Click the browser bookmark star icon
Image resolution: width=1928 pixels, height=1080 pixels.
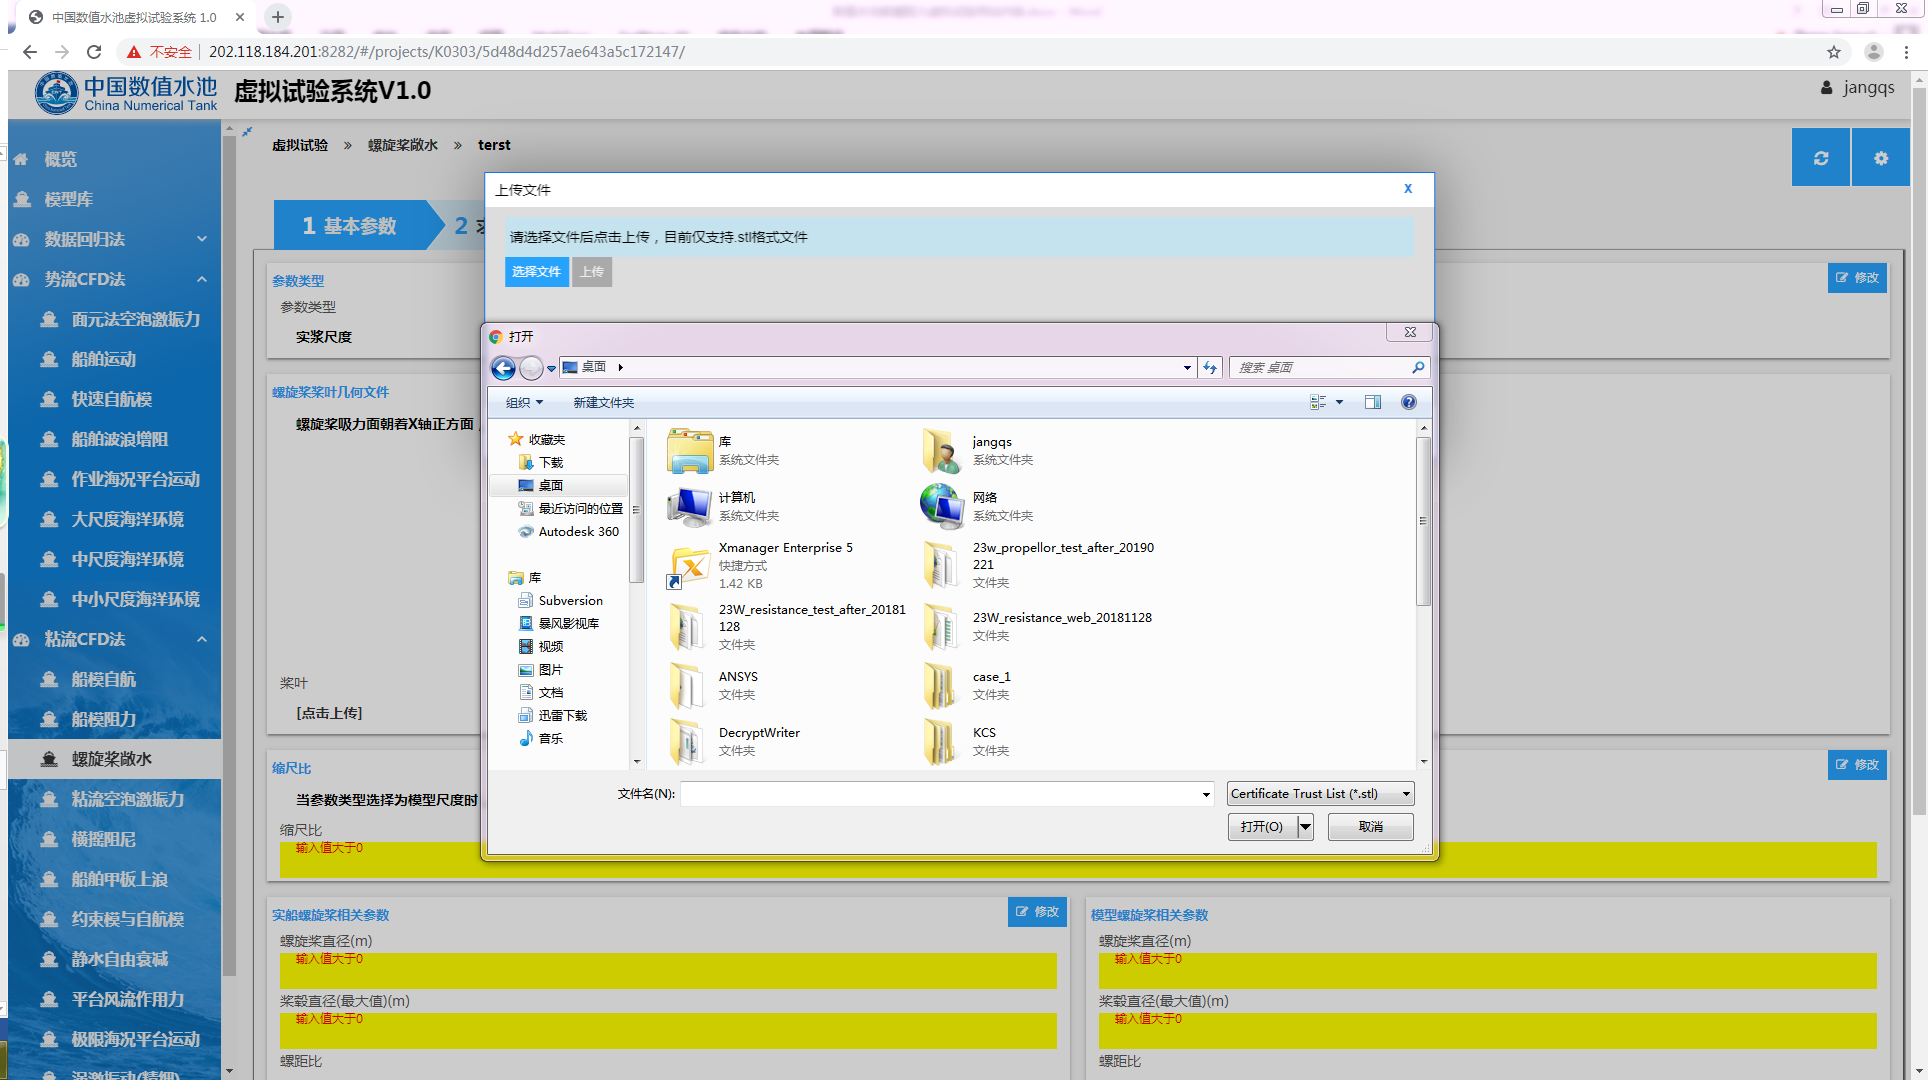pos(1833,52)
